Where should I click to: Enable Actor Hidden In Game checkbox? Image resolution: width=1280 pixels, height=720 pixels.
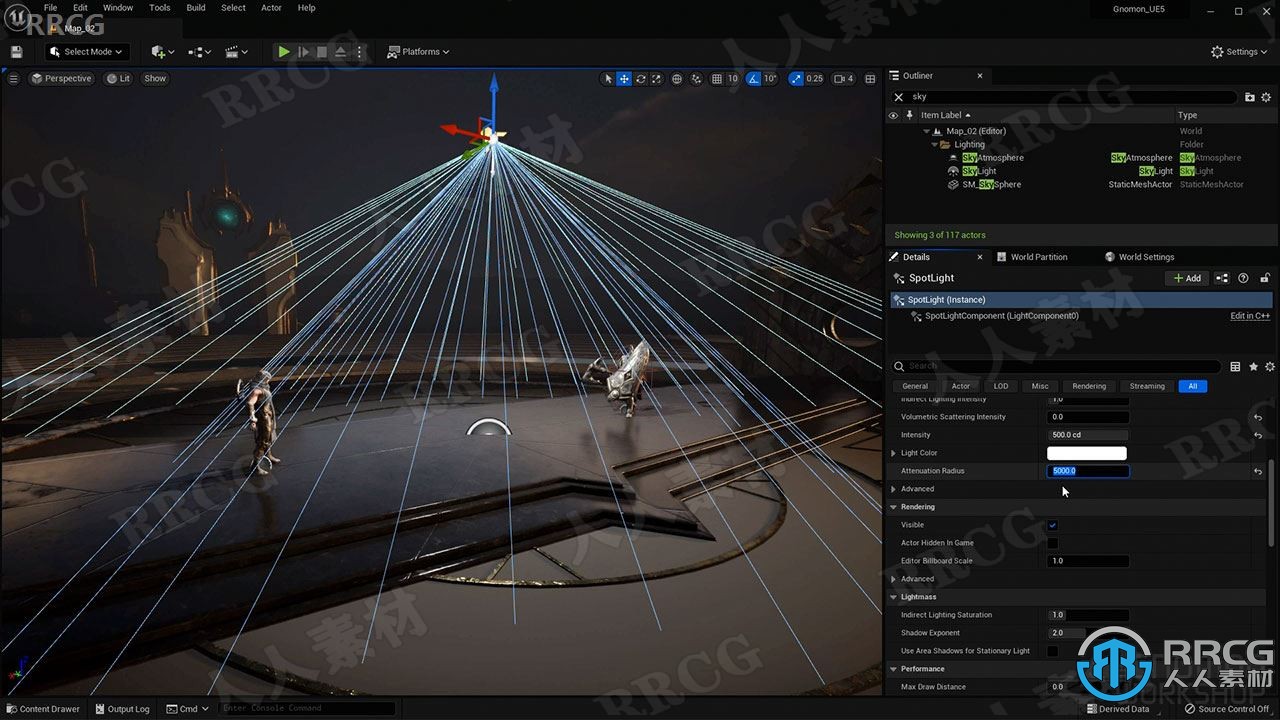point(1052,543)
